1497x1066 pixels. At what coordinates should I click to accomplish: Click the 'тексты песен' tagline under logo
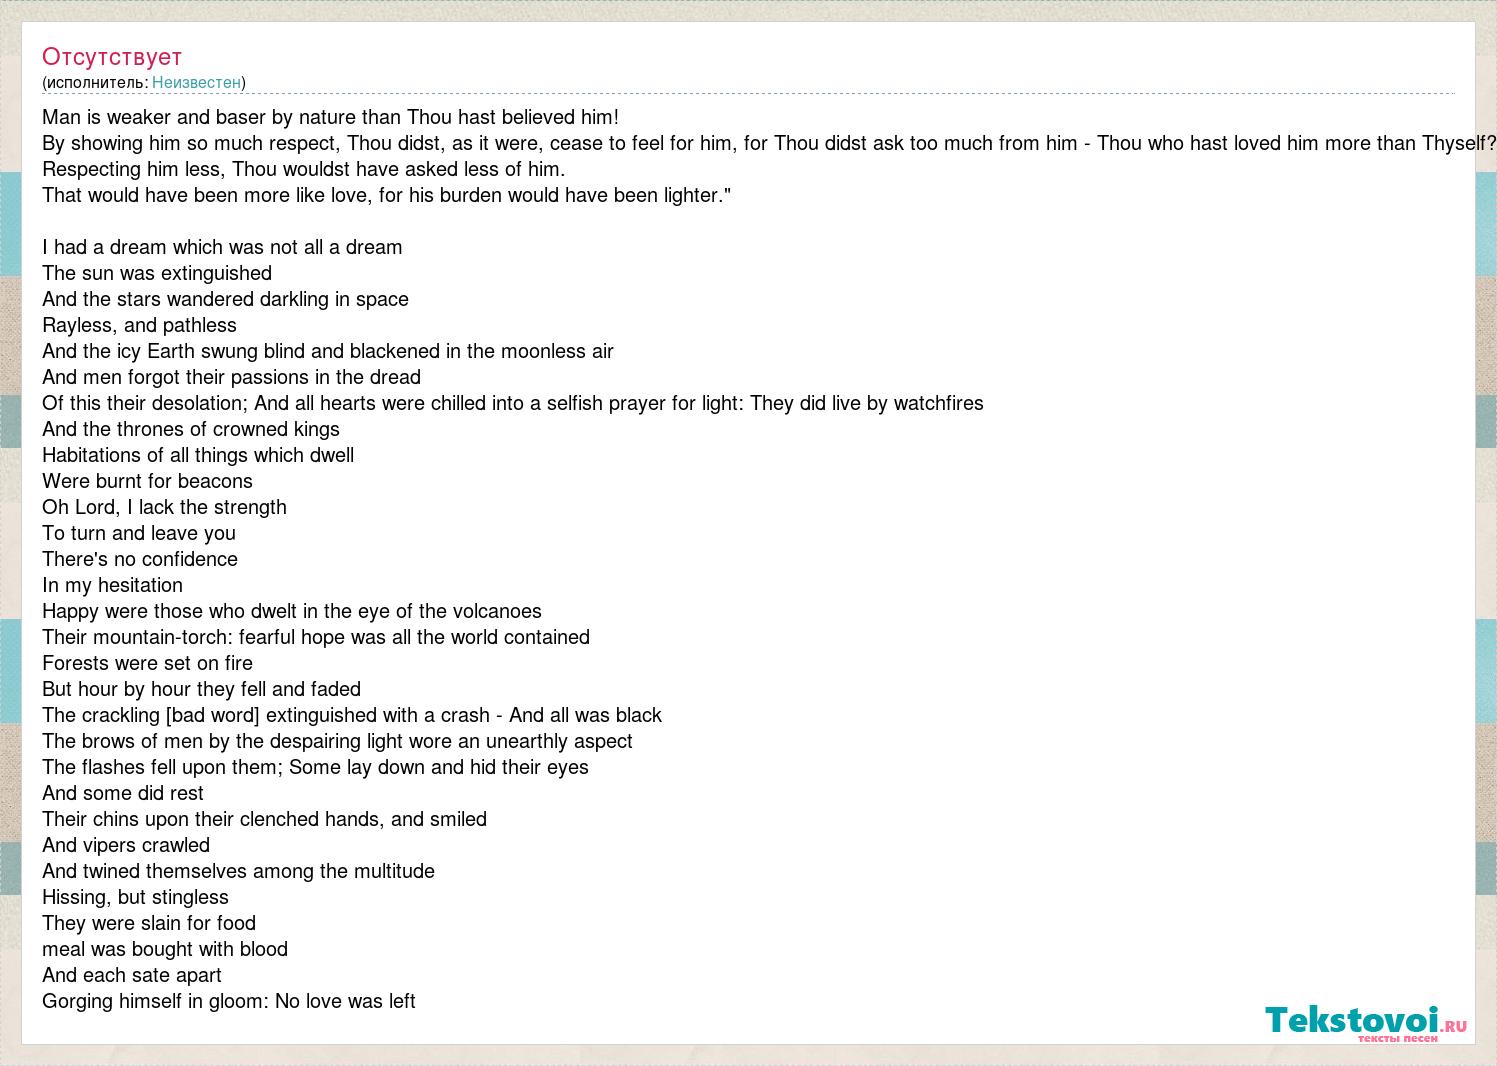point(1397,1038)
